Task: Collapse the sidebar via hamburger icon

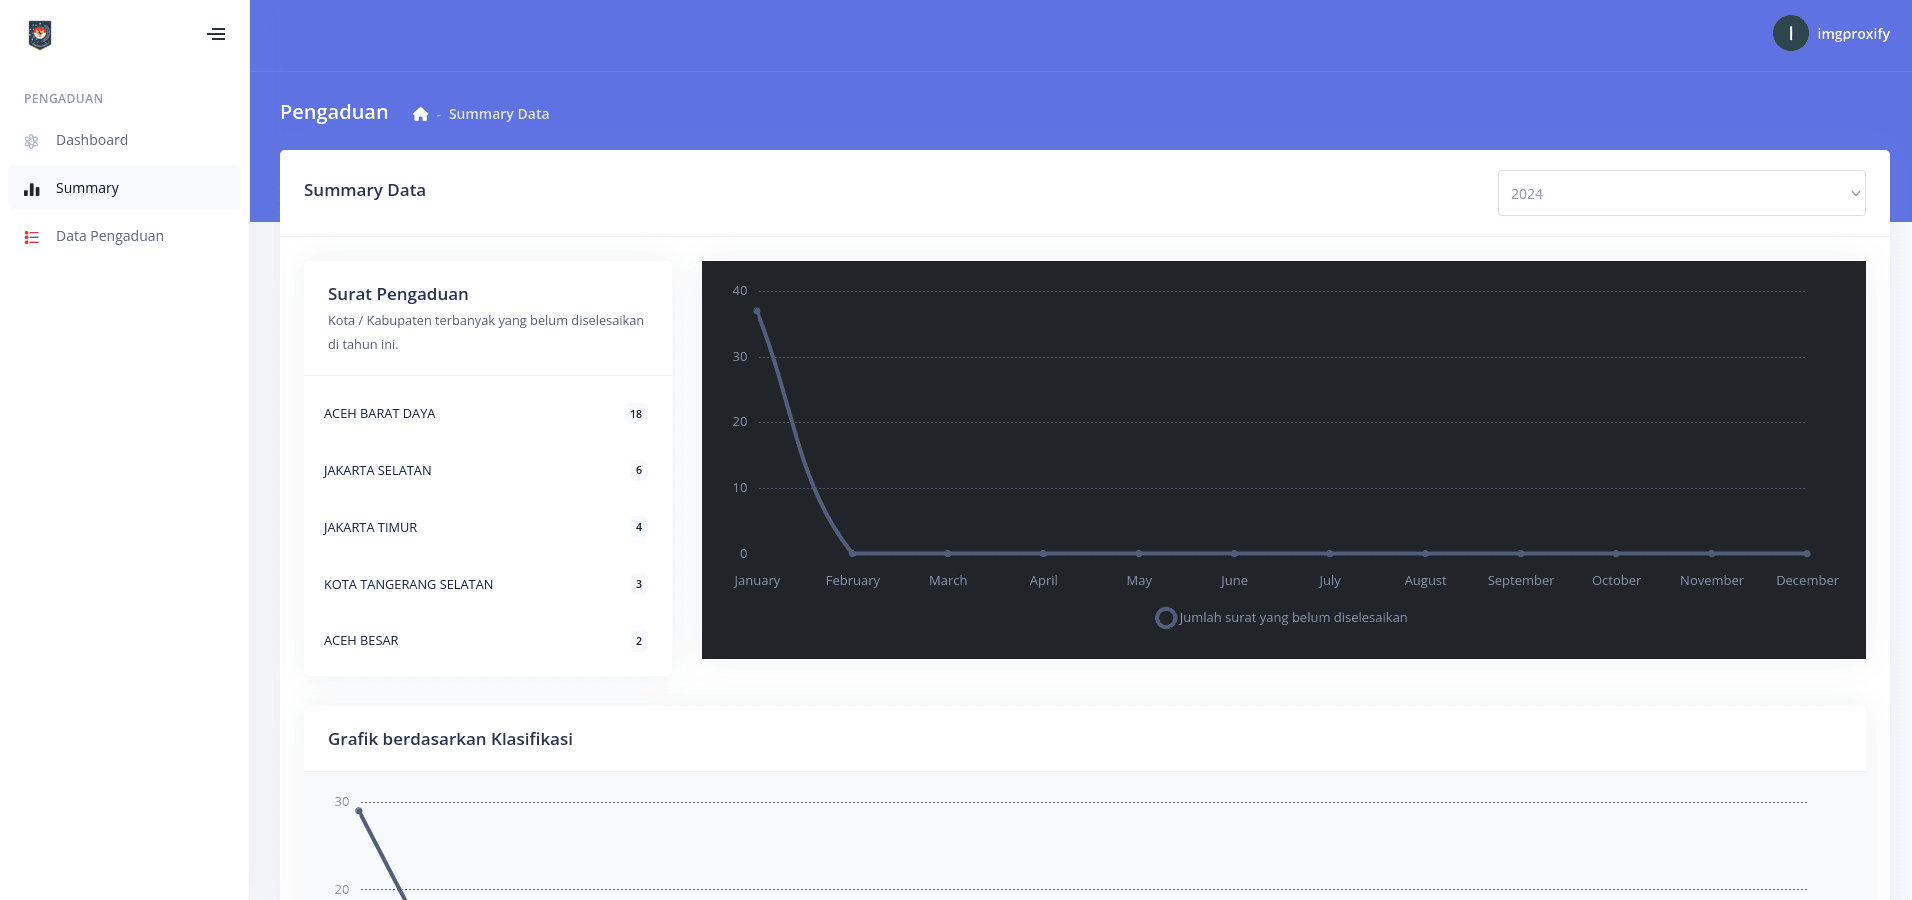Action: 216,34
